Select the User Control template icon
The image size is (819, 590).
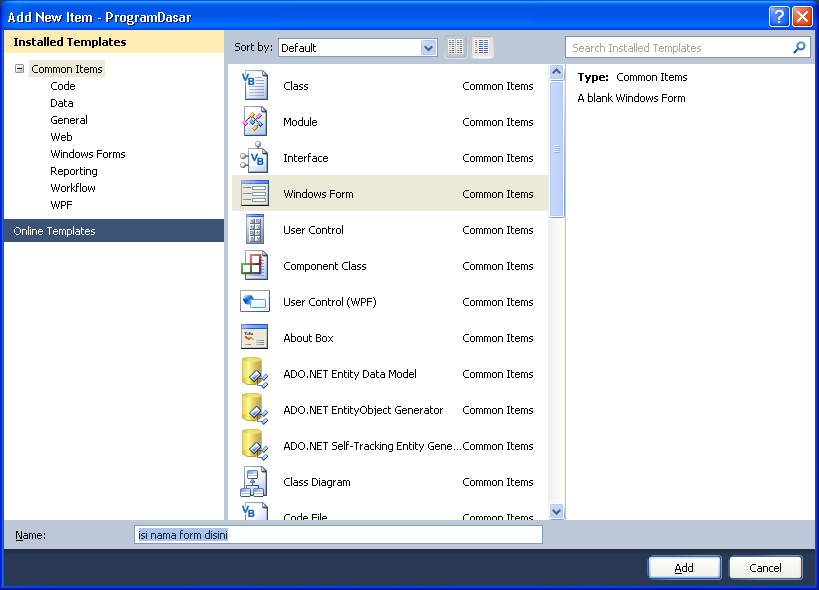point(254,230)
